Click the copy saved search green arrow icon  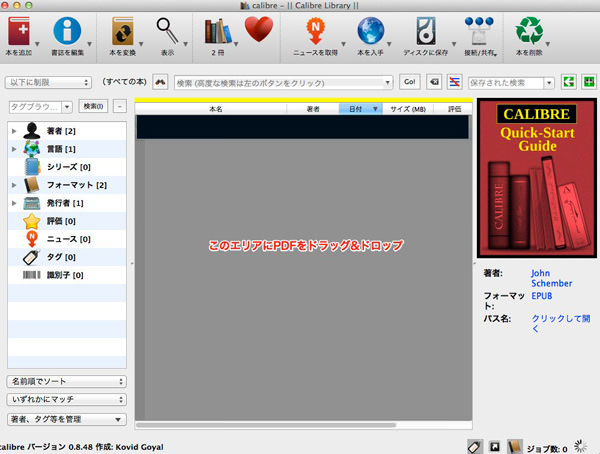coord(569,82)
